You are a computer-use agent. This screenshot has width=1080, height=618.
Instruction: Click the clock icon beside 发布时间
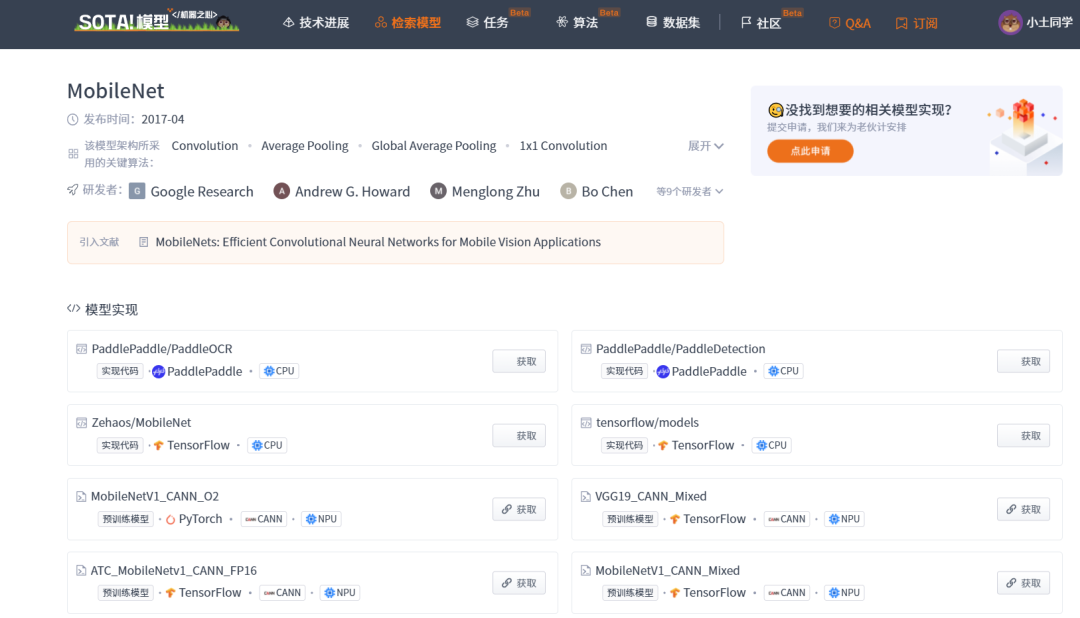tap(72, 119)
